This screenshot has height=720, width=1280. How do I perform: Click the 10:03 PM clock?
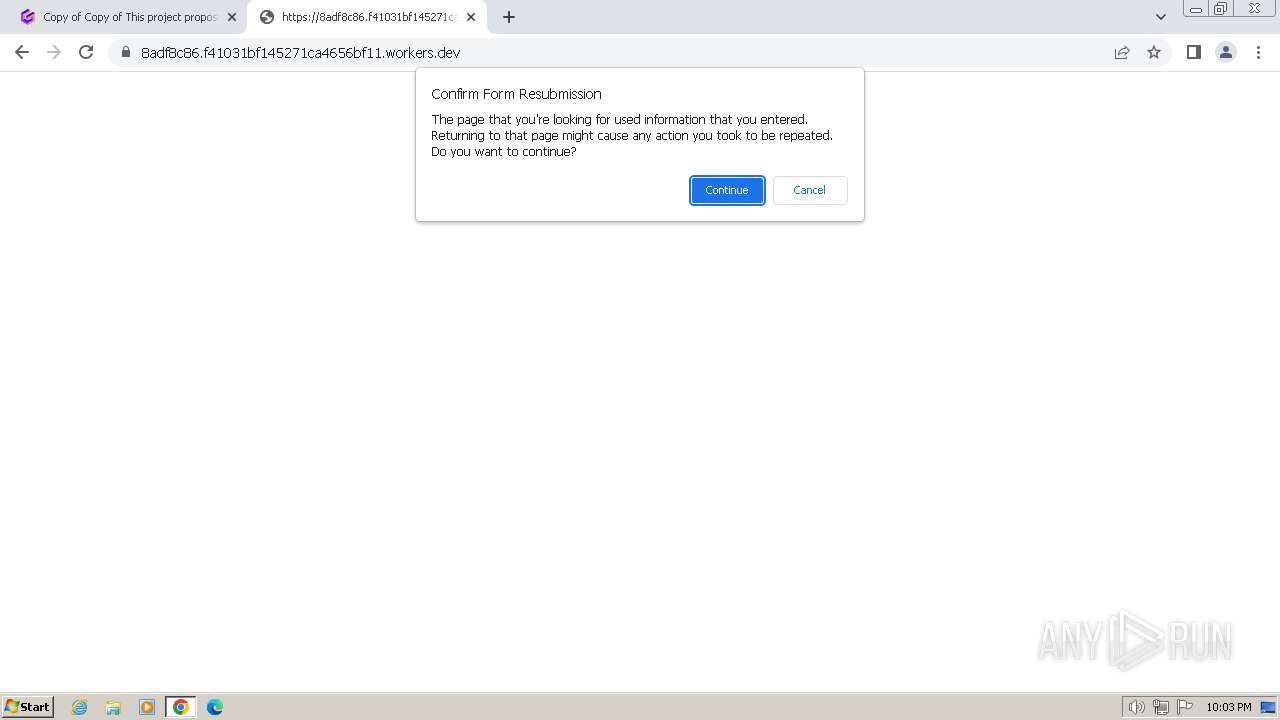[1228, 707]
